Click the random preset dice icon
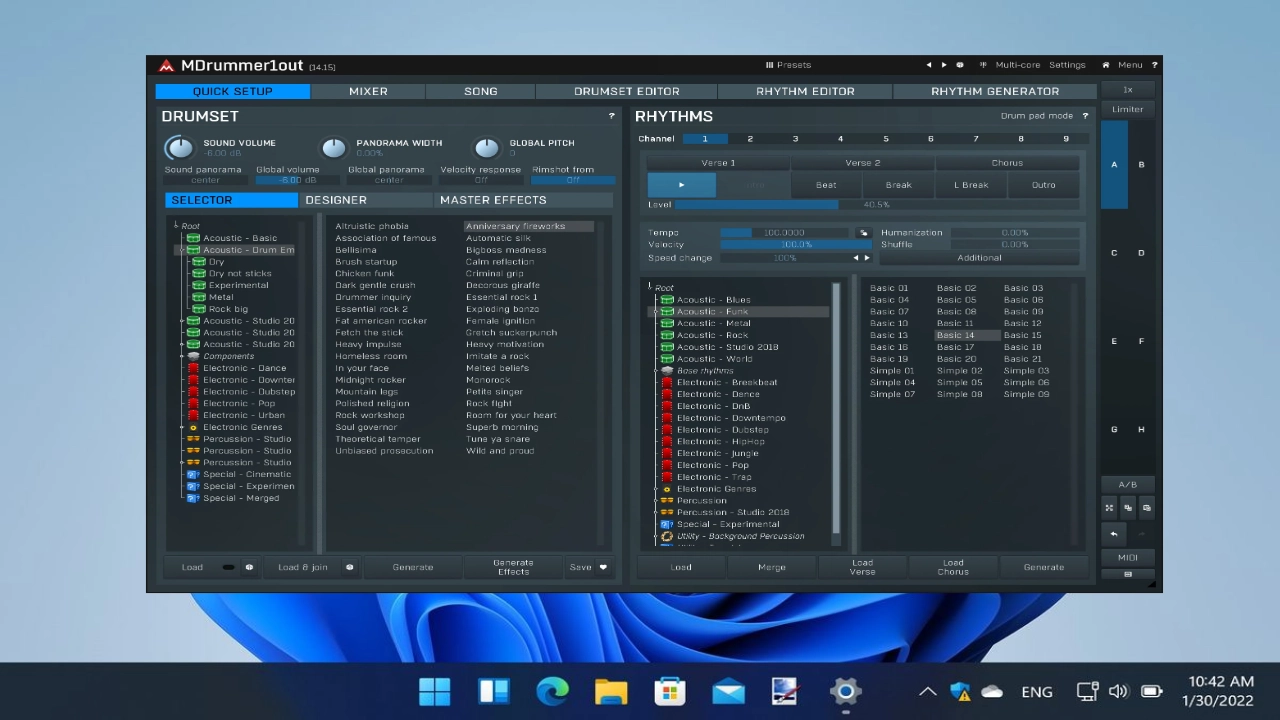This screenshot has height=720, width=1280. [960, 65]
